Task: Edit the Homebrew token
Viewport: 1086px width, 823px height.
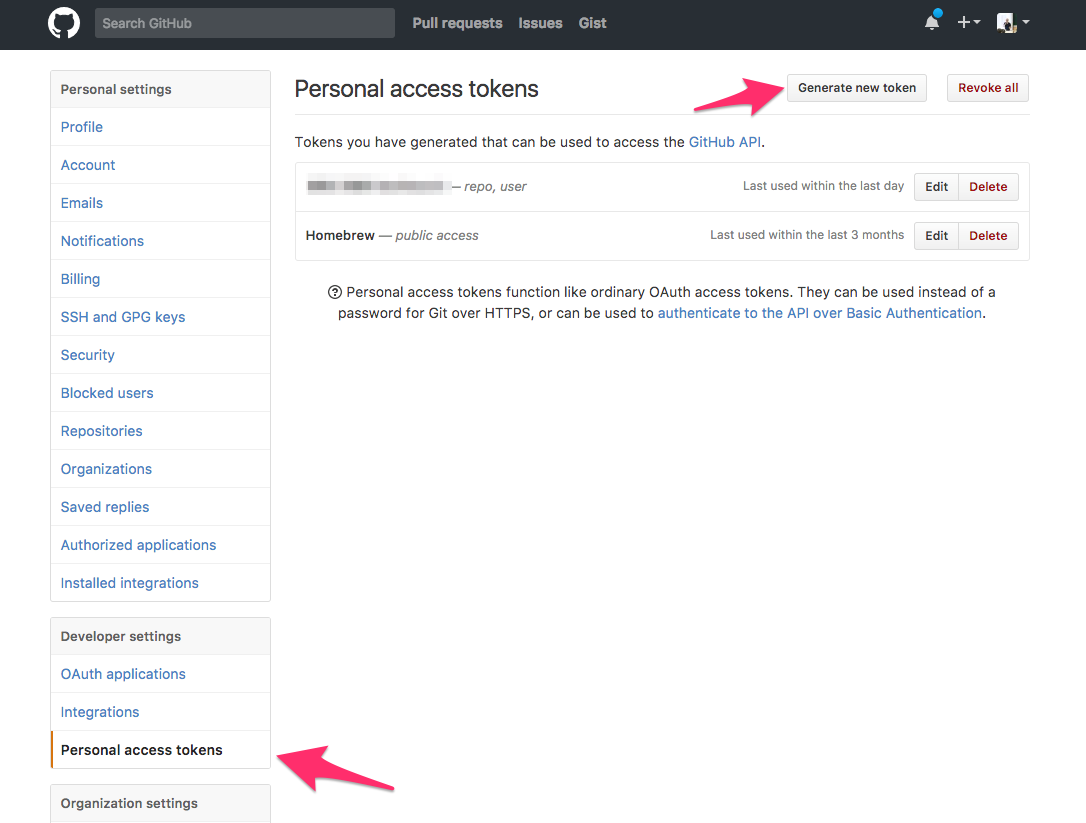Action: [x=936, y=236]
